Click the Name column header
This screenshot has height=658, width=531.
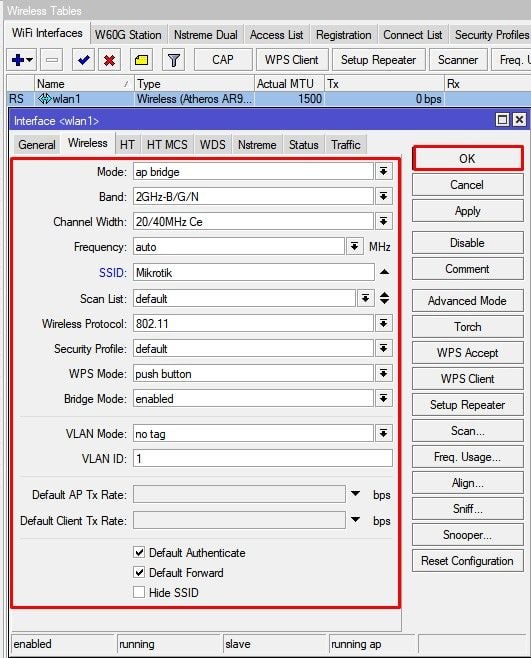[83, 84]
